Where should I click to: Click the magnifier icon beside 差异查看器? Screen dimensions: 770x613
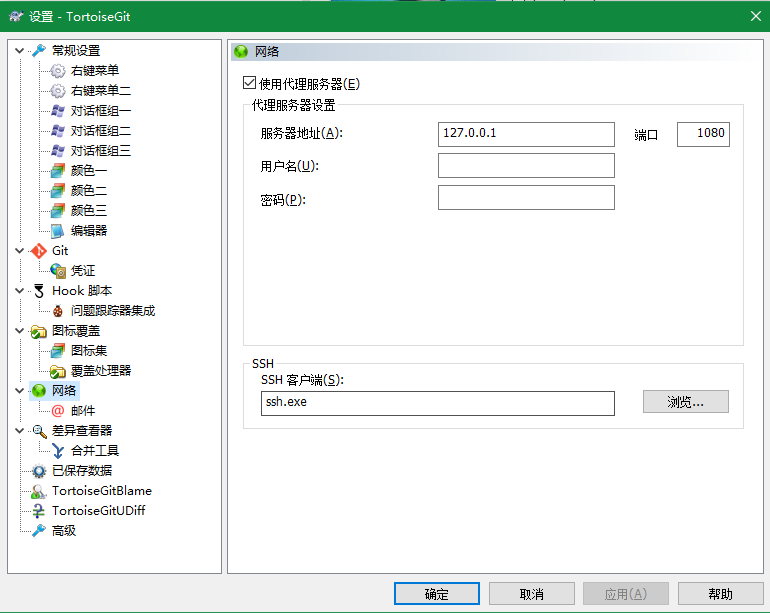point(39,431)
